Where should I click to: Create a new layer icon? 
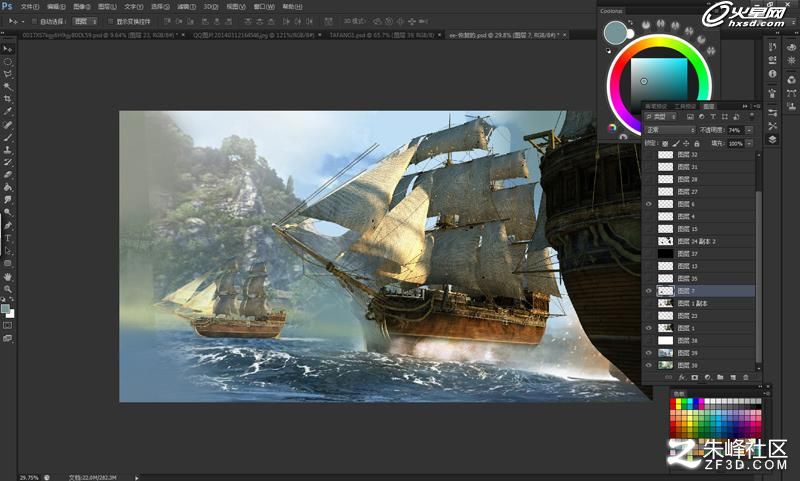(x=733, y=377)
